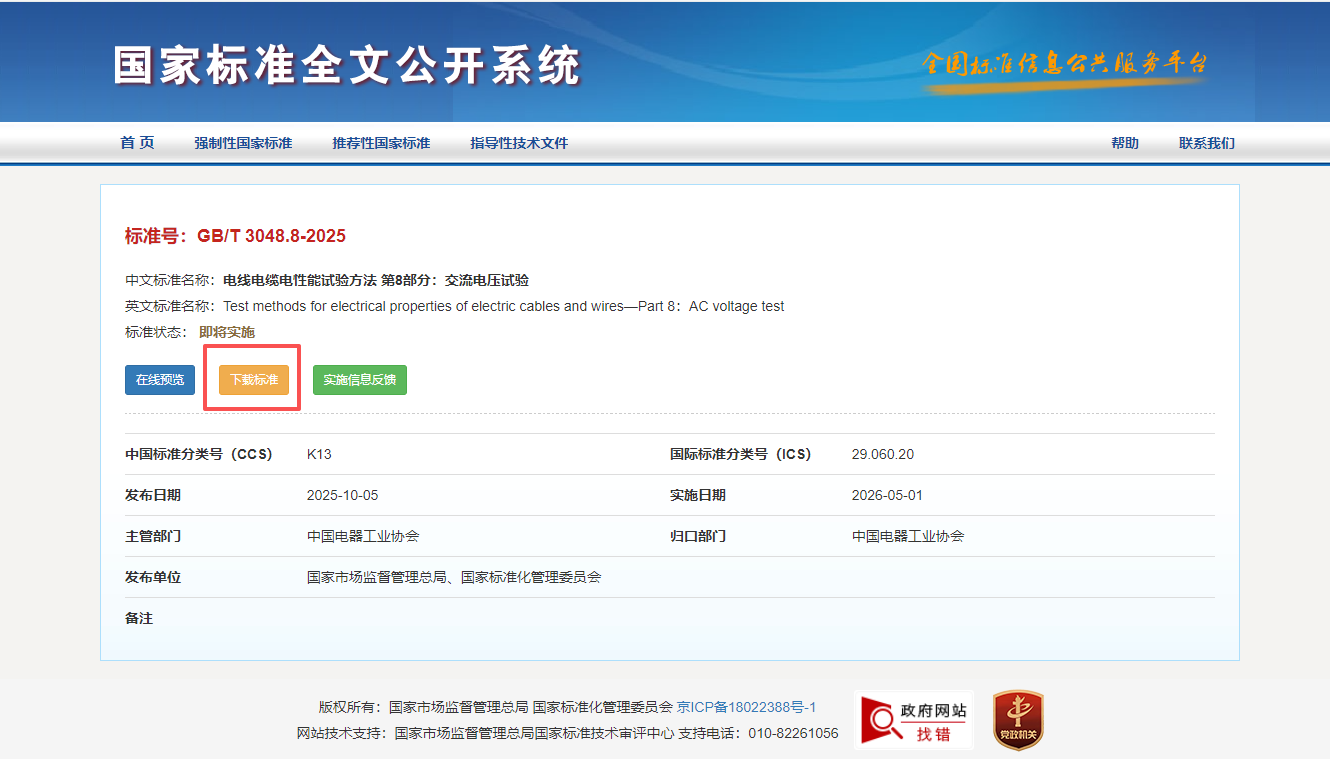Click the English standard name text

click(503, 306)
